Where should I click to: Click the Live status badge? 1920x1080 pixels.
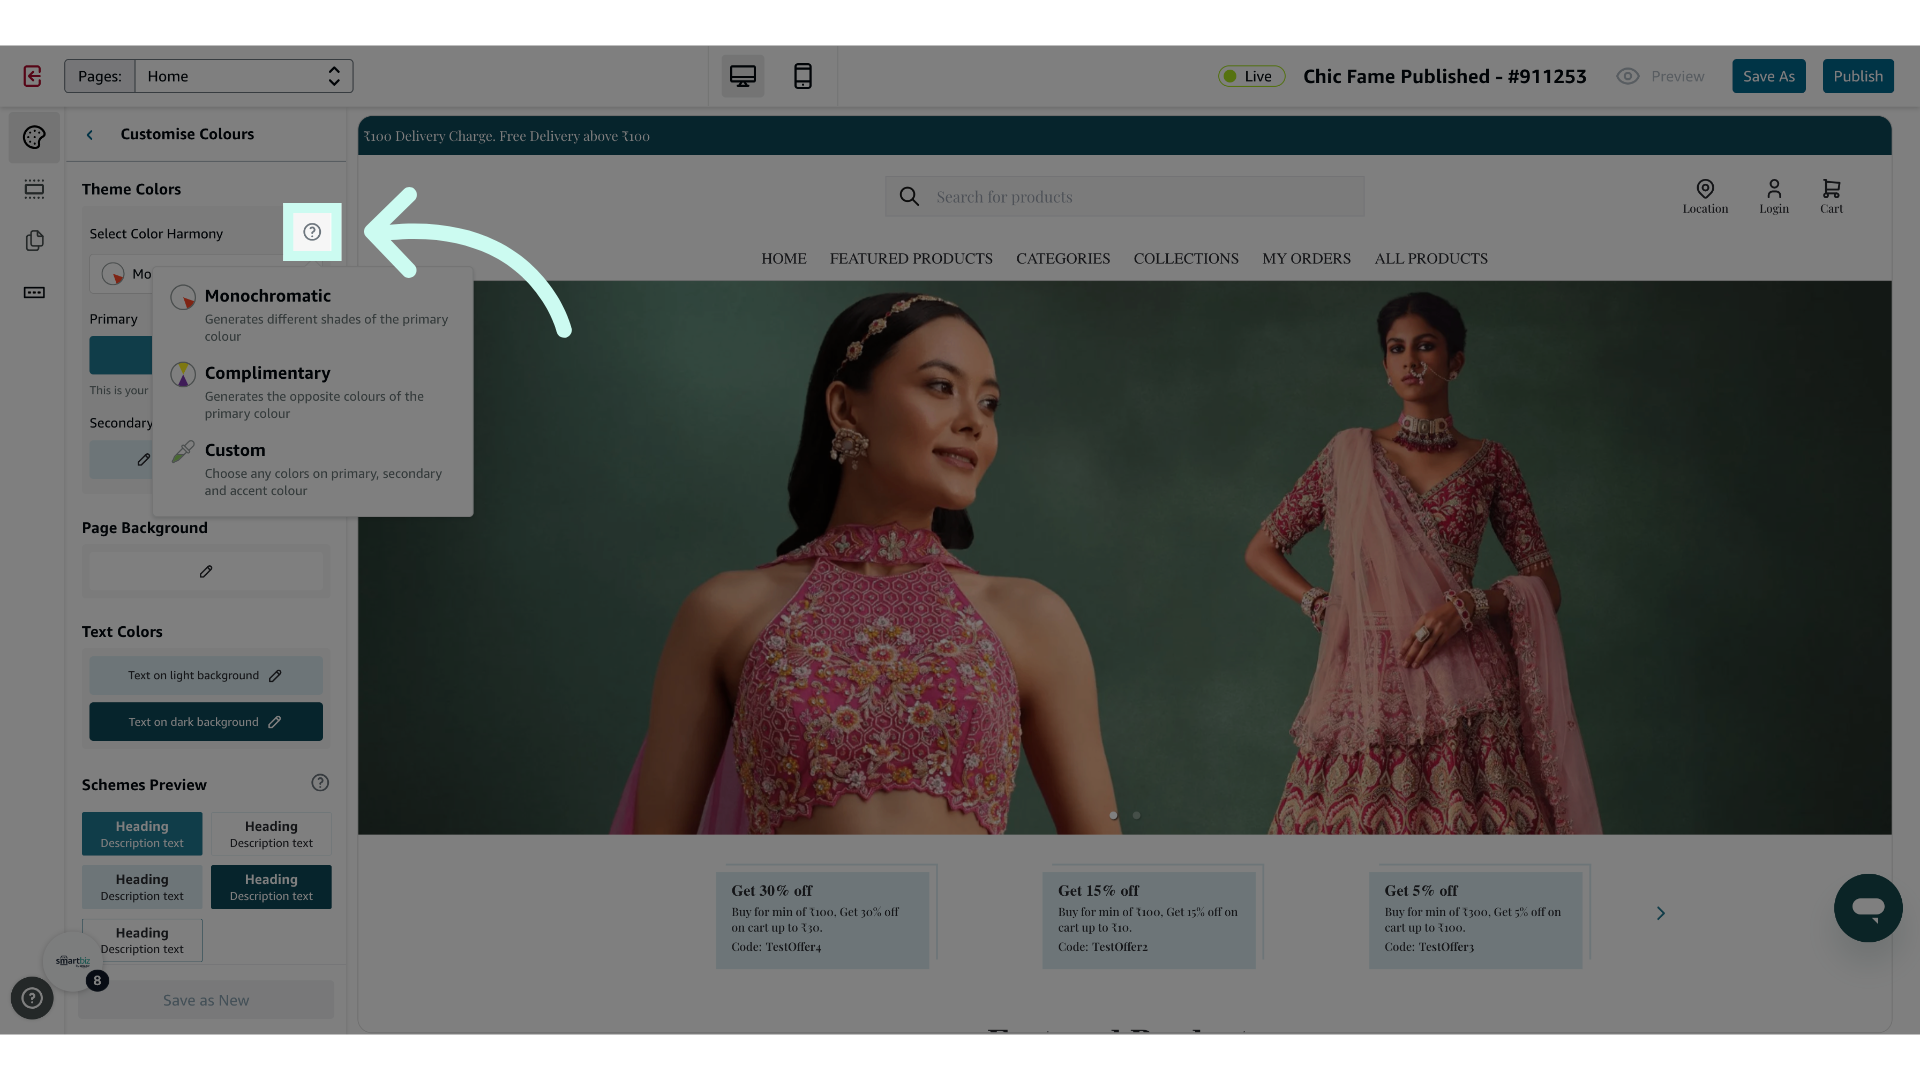1250,76
